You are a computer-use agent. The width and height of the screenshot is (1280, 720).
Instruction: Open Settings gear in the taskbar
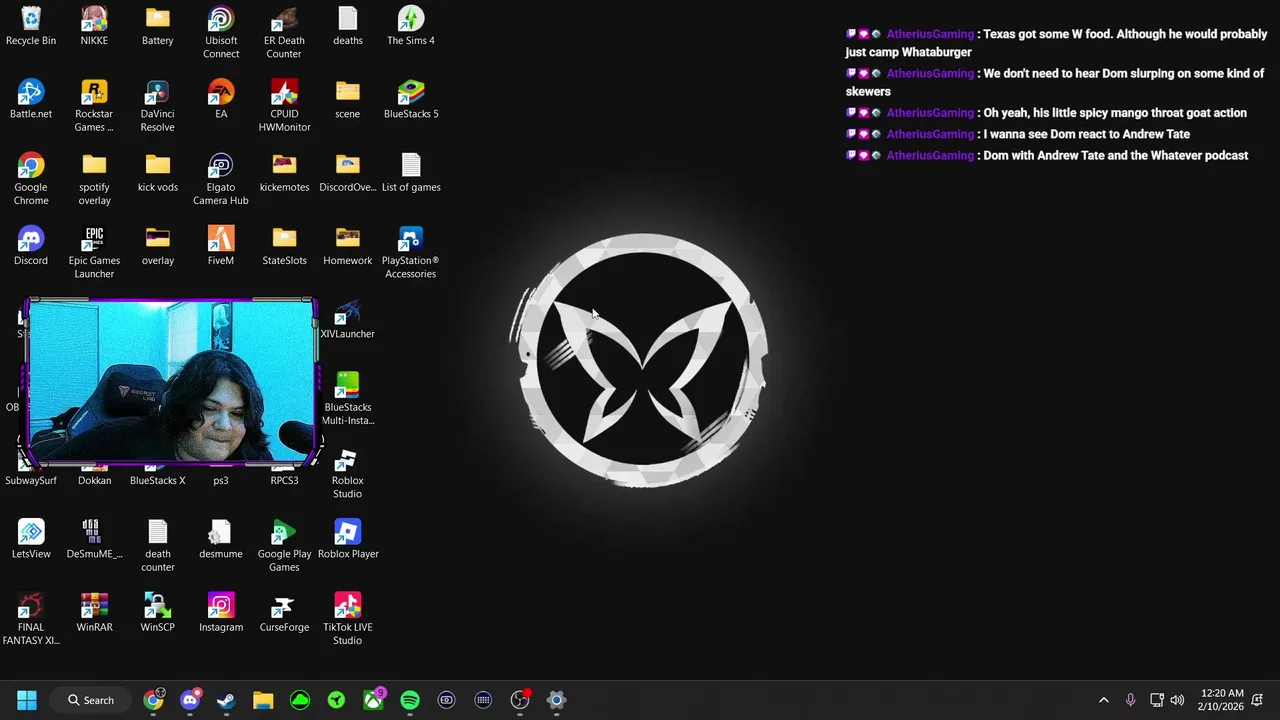pyautogui.click(x=556, y=700)
